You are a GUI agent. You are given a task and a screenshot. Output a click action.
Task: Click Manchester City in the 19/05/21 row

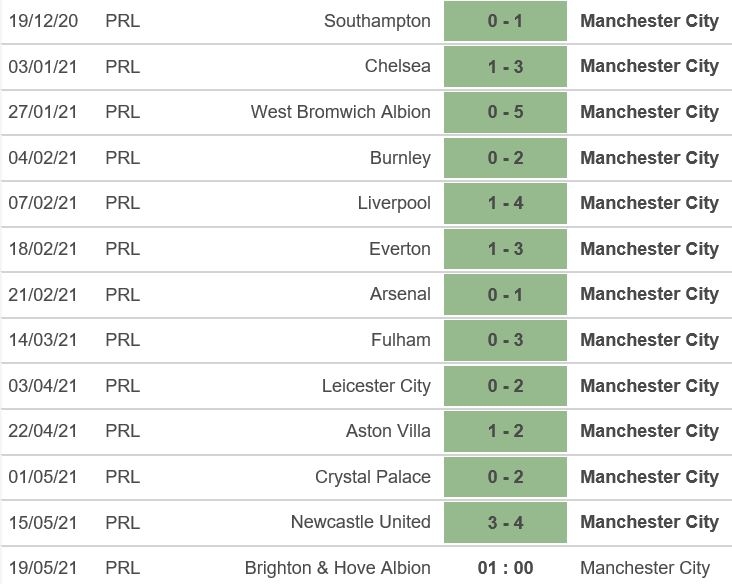pyautogui.click(x=645, y=568)
